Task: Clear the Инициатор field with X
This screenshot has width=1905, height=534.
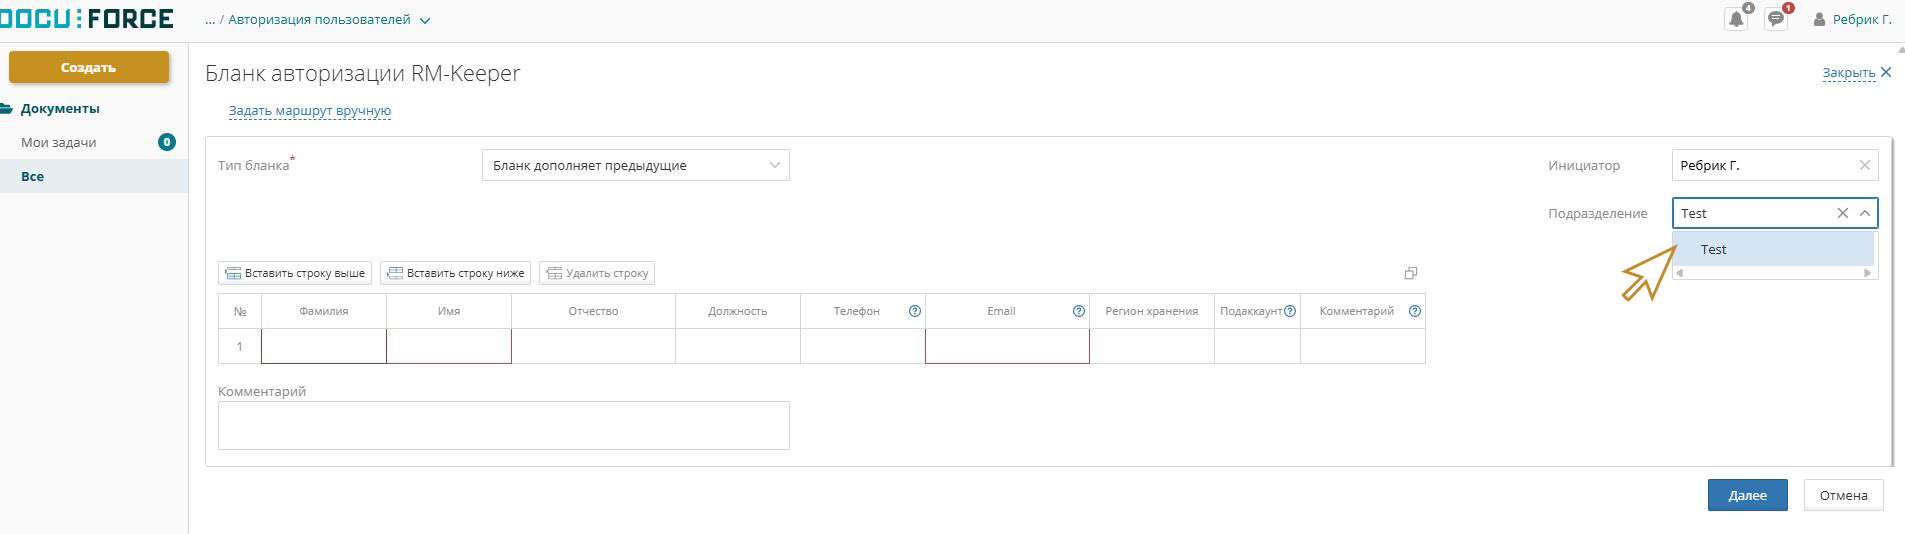Action: tap(1864, 165)
